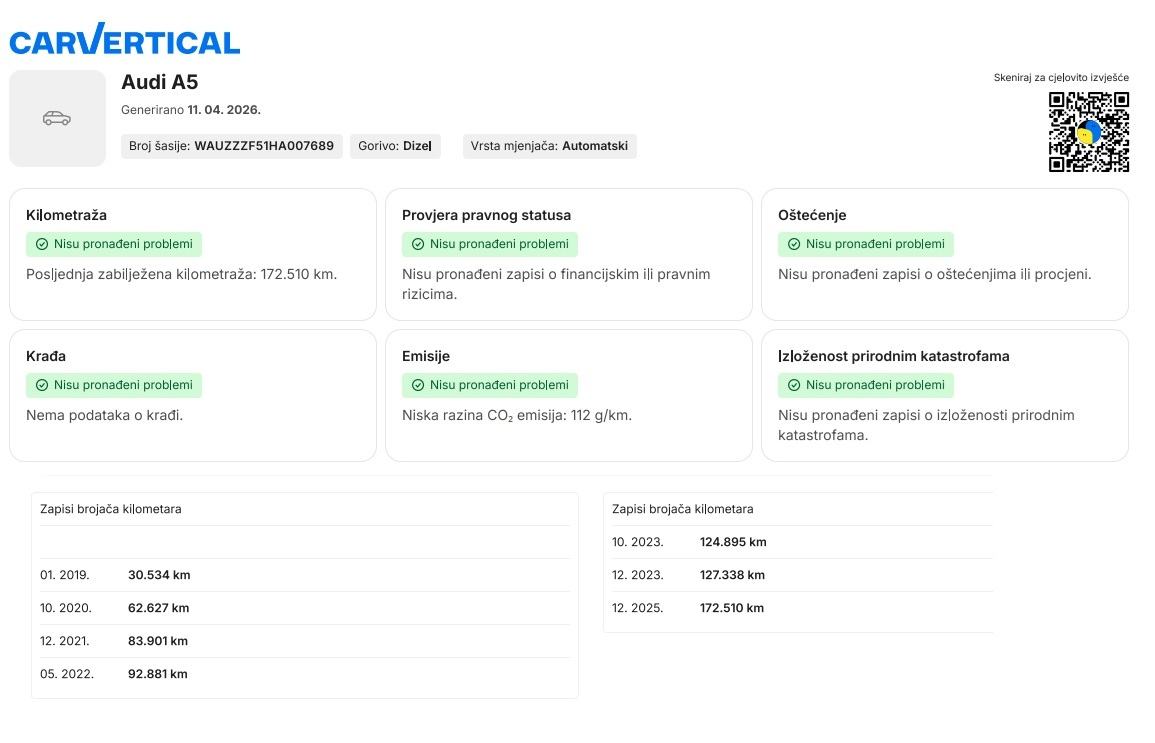Image resolution: width=1155 pixels, height=743 pixels.
Task: Click the Krađa status badge
Action: click(114, 385)
